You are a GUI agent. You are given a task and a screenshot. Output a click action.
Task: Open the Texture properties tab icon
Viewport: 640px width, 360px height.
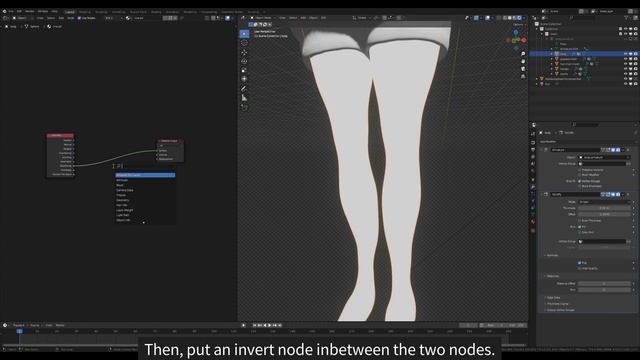[533, 231]
